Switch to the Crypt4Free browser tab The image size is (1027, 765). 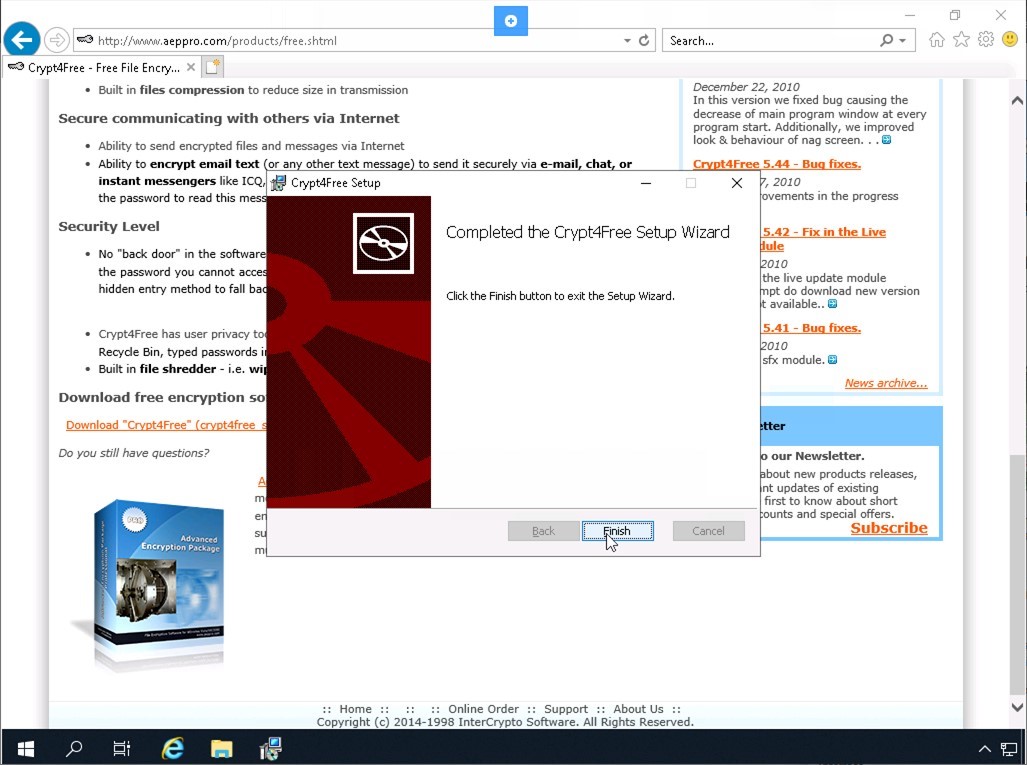click(95, 68)
